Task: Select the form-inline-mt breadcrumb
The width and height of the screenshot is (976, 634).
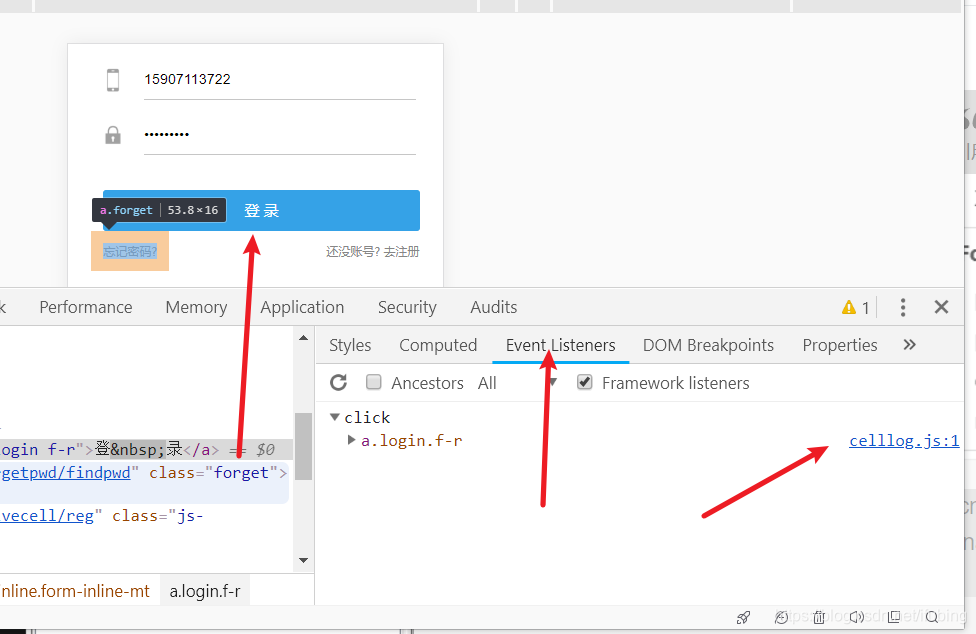Action: pos(75,591)
